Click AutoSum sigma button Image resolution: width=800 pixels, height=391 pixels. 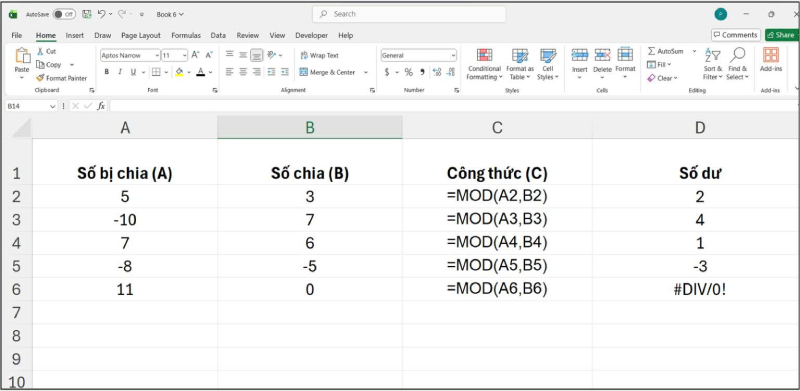[665, 52]
